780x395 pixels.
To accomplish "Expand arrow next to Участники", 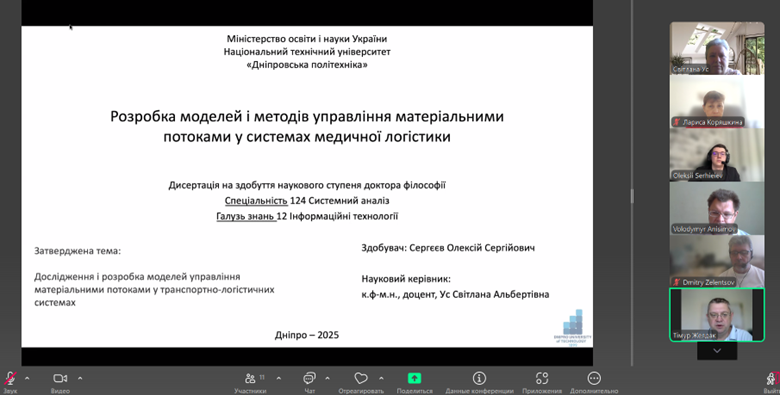I will 279,379.
